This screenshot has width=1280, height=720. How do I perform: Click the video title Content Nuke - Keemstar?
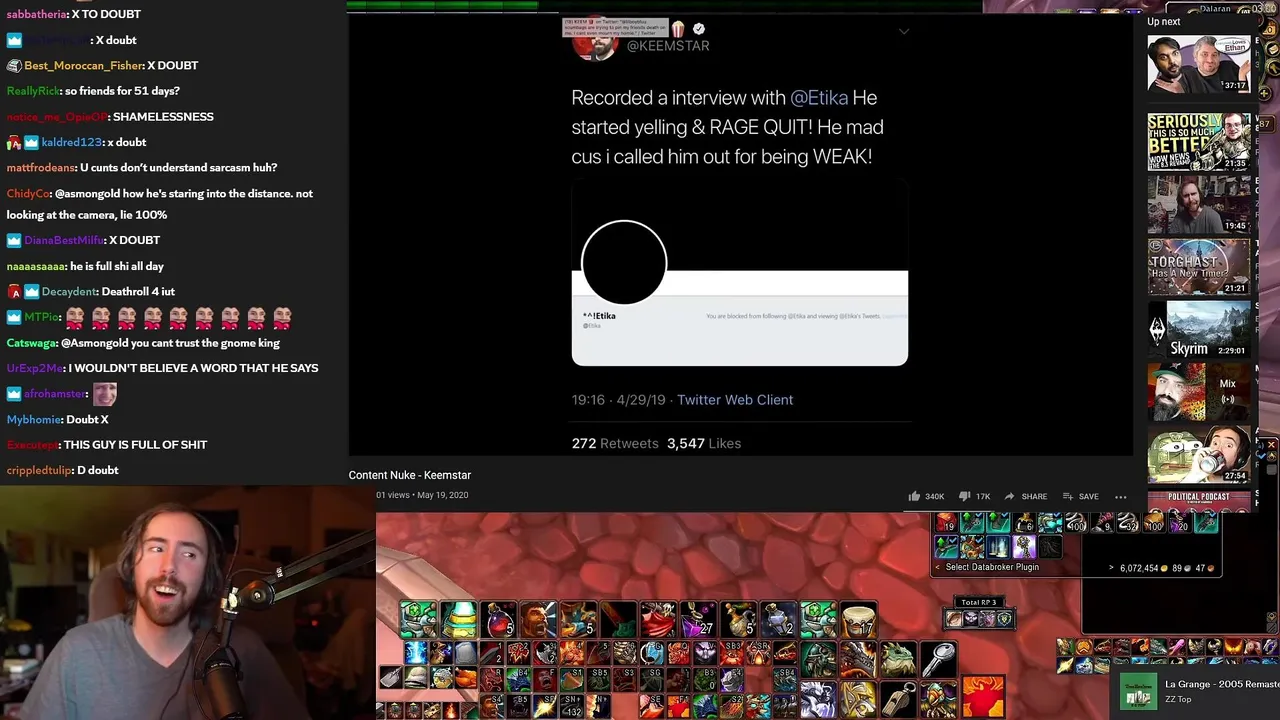click(409, 475)
